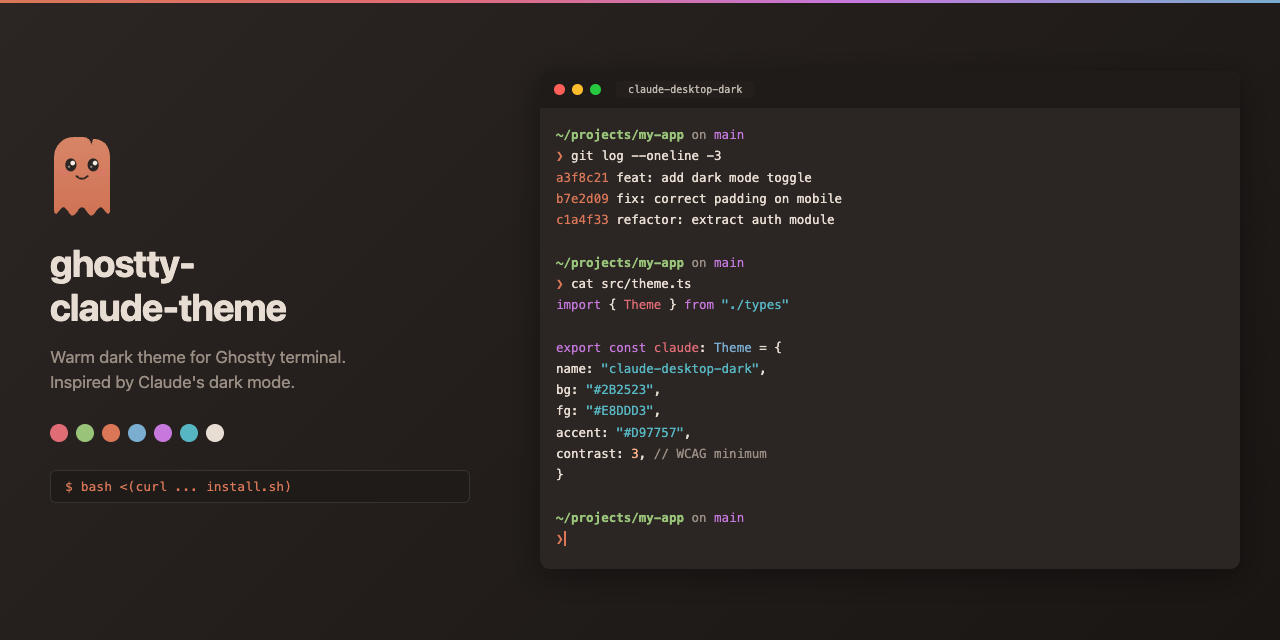Viewport: 1280px width, 640px height.
Task: Click the bash install command box
Action: tap(260, 486)
